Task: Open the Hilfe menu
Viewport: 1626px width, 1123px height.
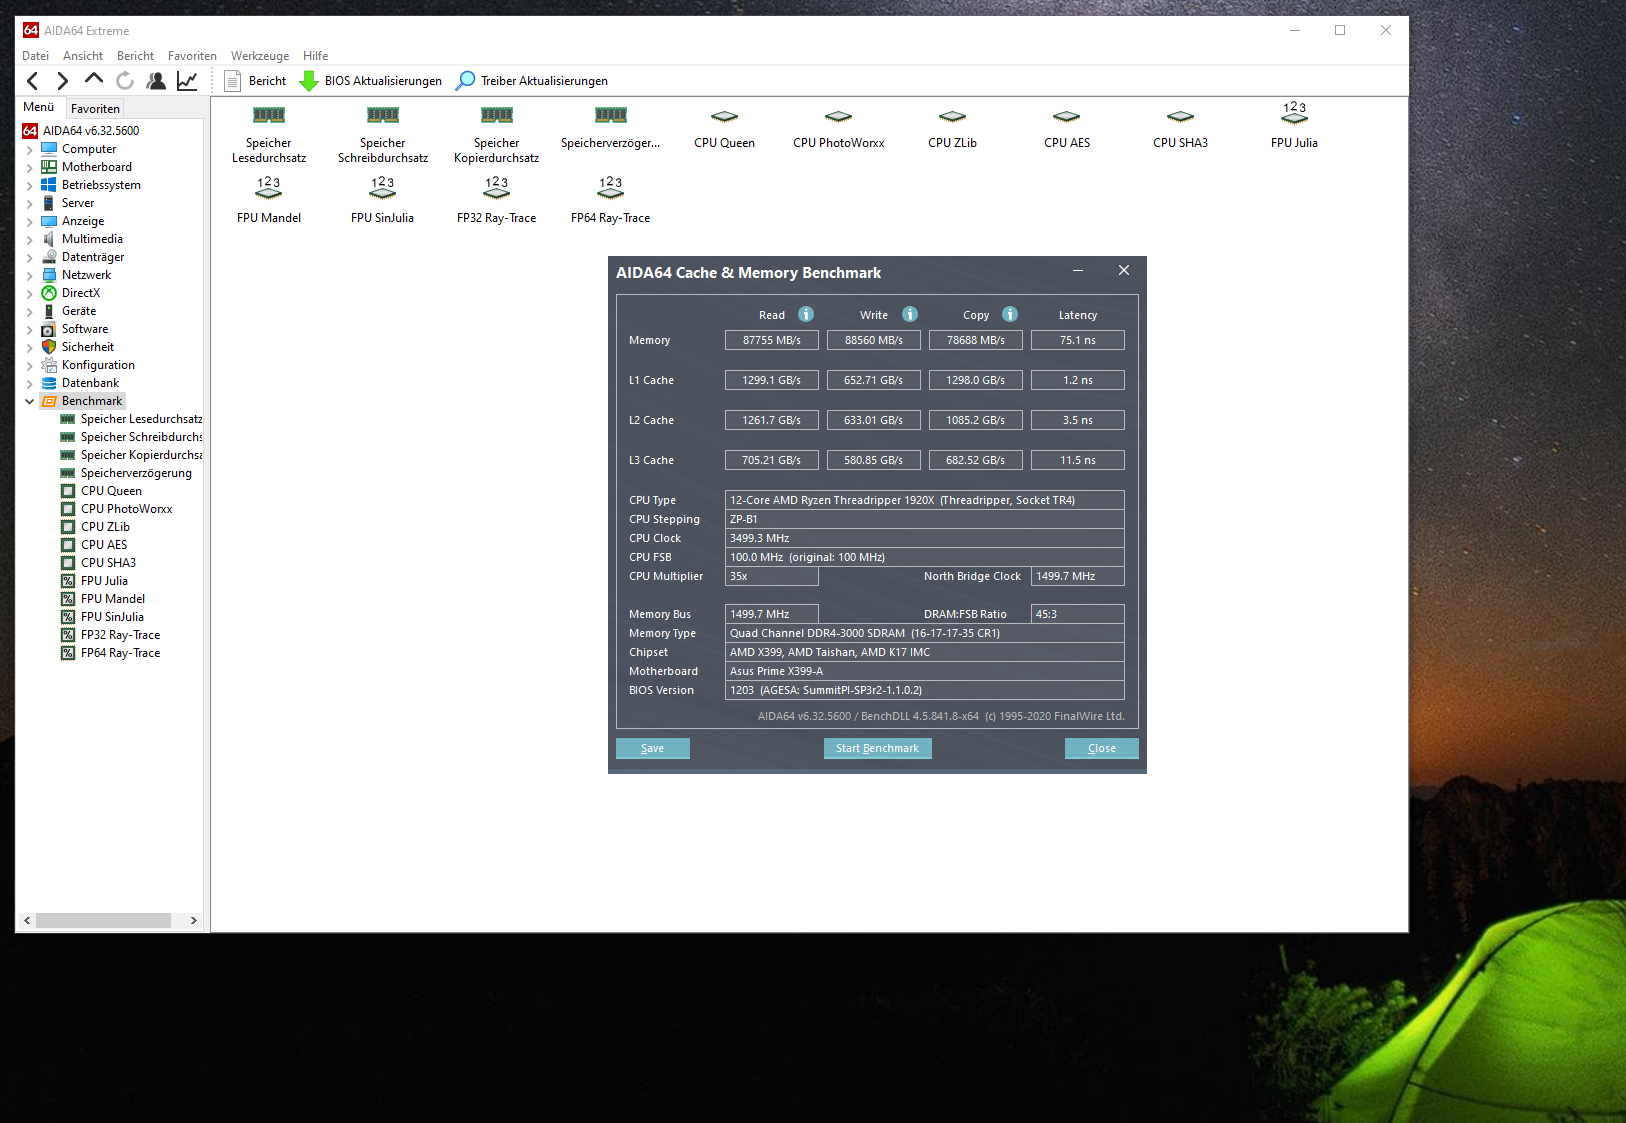Action: [x=316, y=56]
